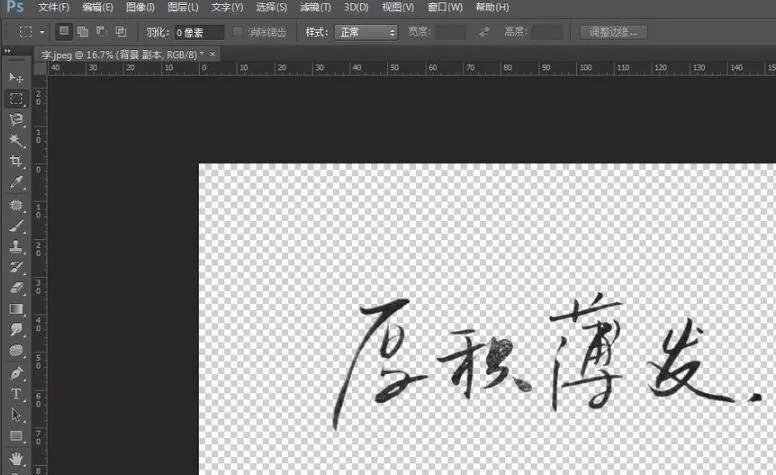
Task: Open the 文件(F) menu
Action: pyautogui.click(x=53, y=7)
